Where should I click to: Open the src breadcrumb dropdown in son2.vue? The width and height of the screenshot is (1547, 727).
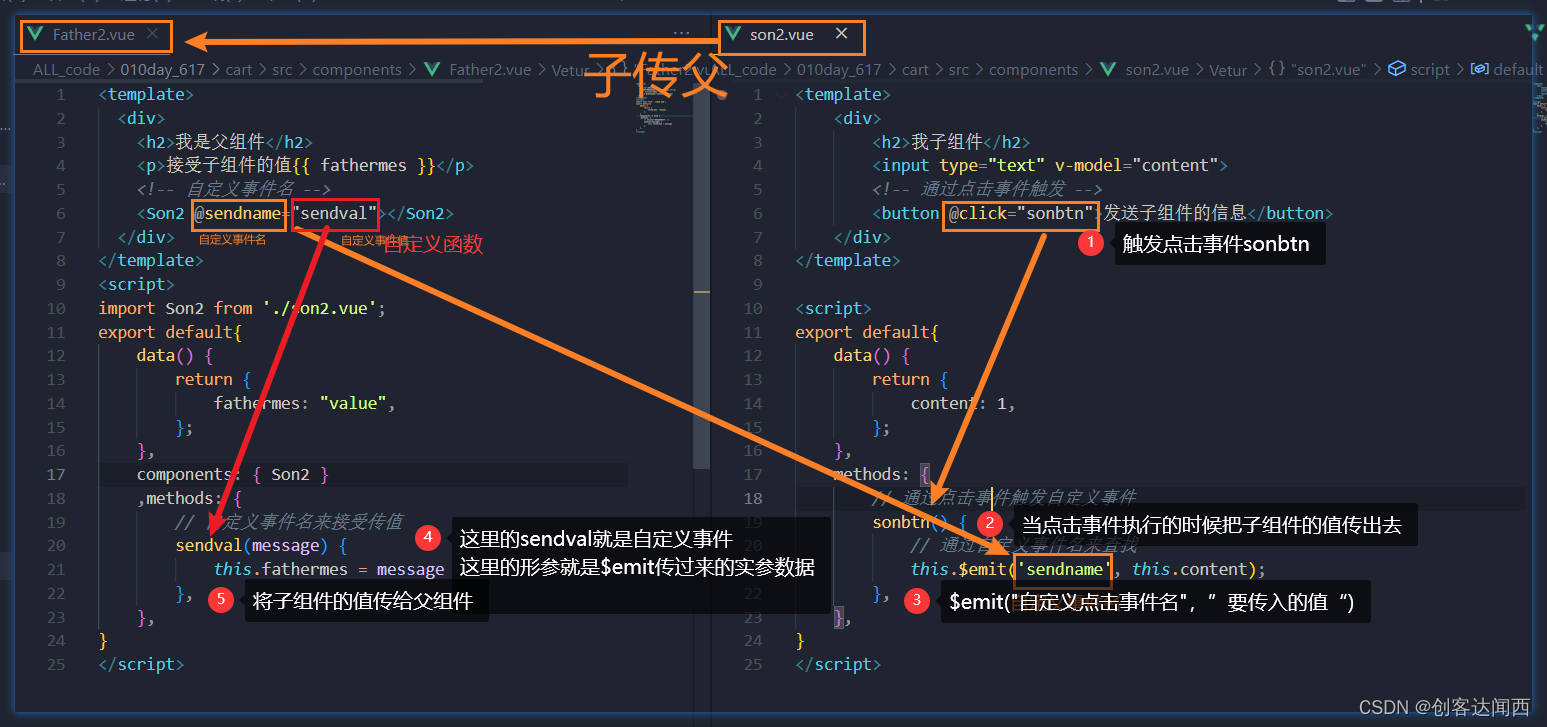click(x=959, y=69)
